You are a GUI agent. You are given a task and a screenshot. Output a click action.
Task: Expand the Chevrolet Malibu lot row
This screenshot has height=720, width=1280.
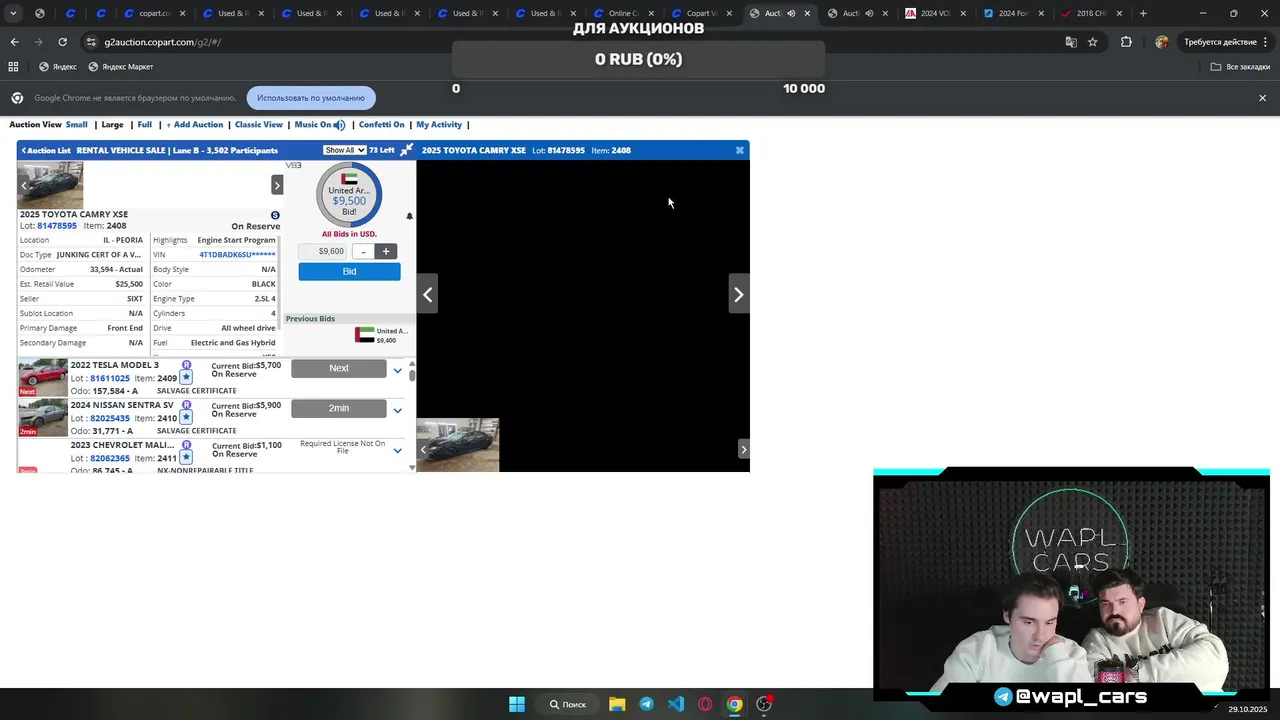397,450
